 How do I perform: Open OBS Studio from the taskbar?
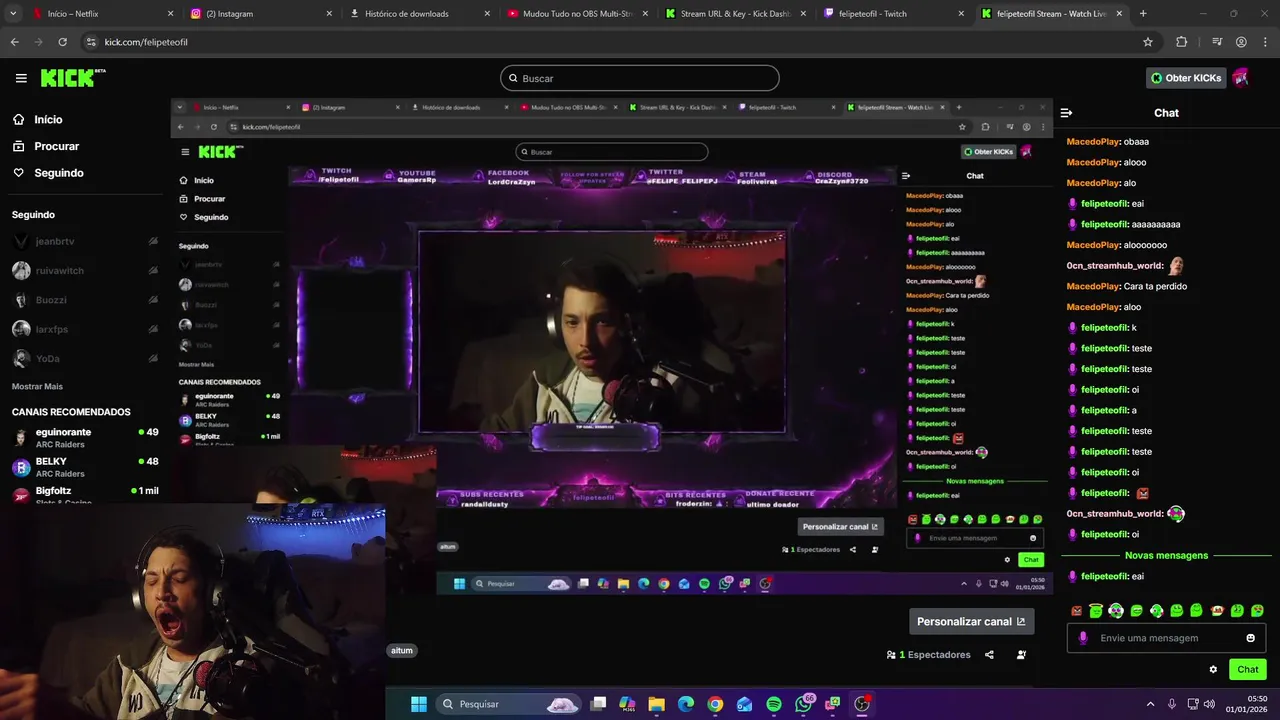click(862, 704)
